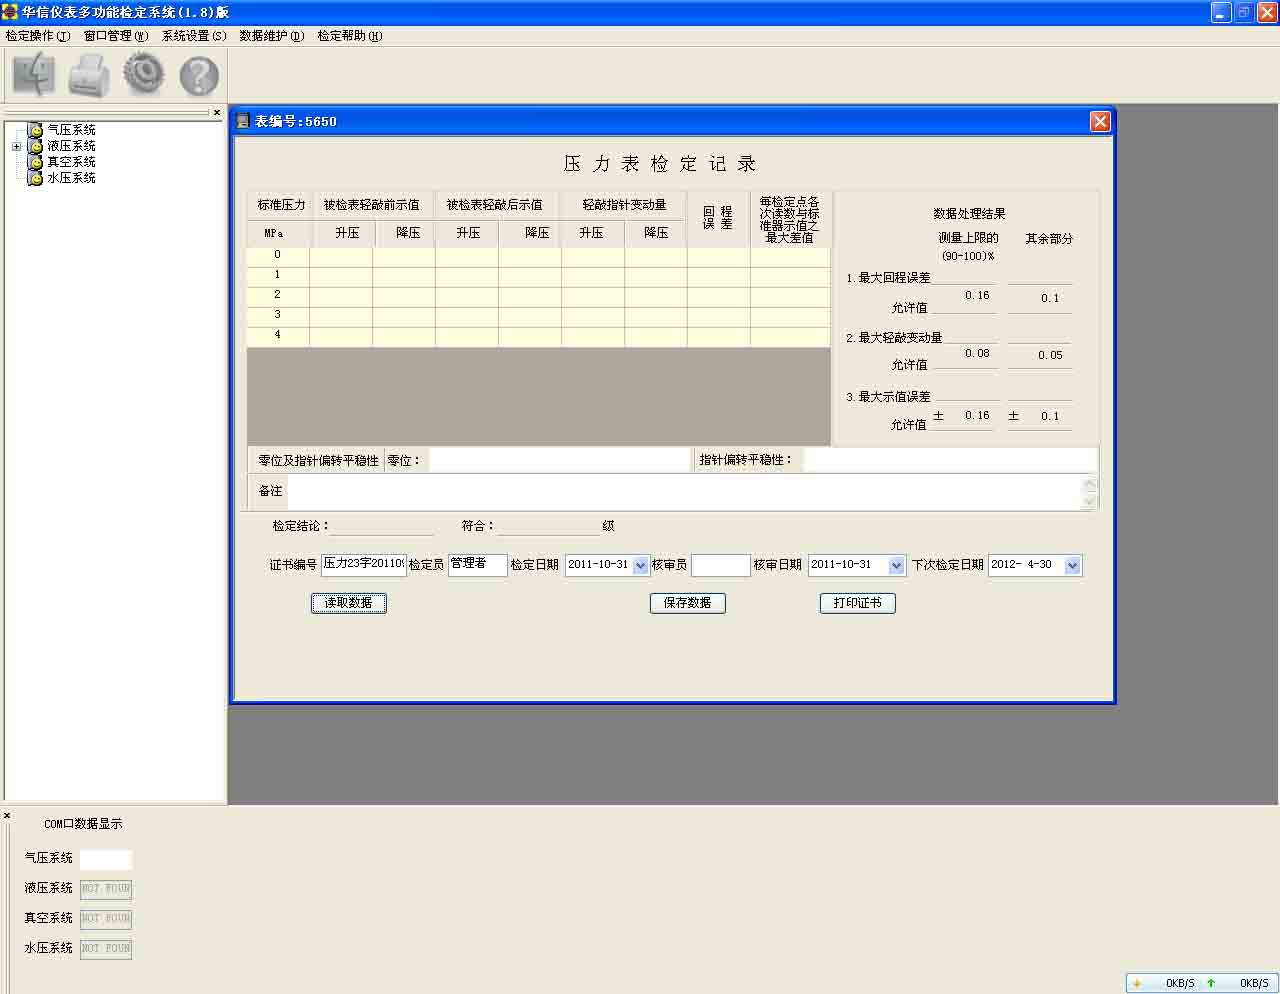Open the 检定日期 date dropdown
This screenshot has width=1280, height=994.
point(641,566)
